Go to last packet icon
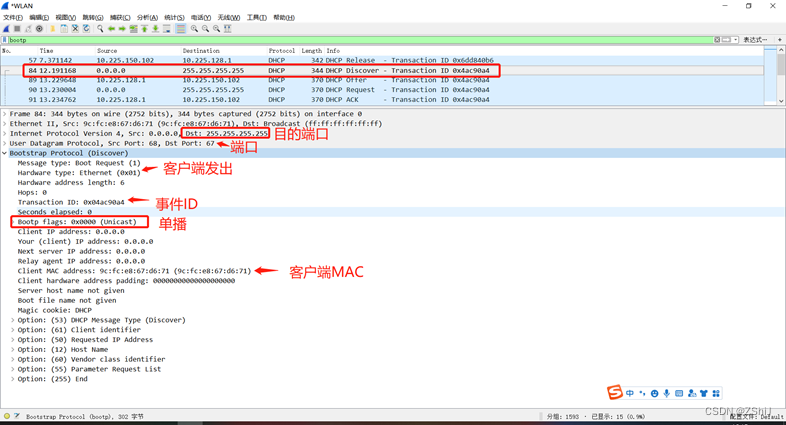The image size is (786, 425). click(x=155, y=29)
